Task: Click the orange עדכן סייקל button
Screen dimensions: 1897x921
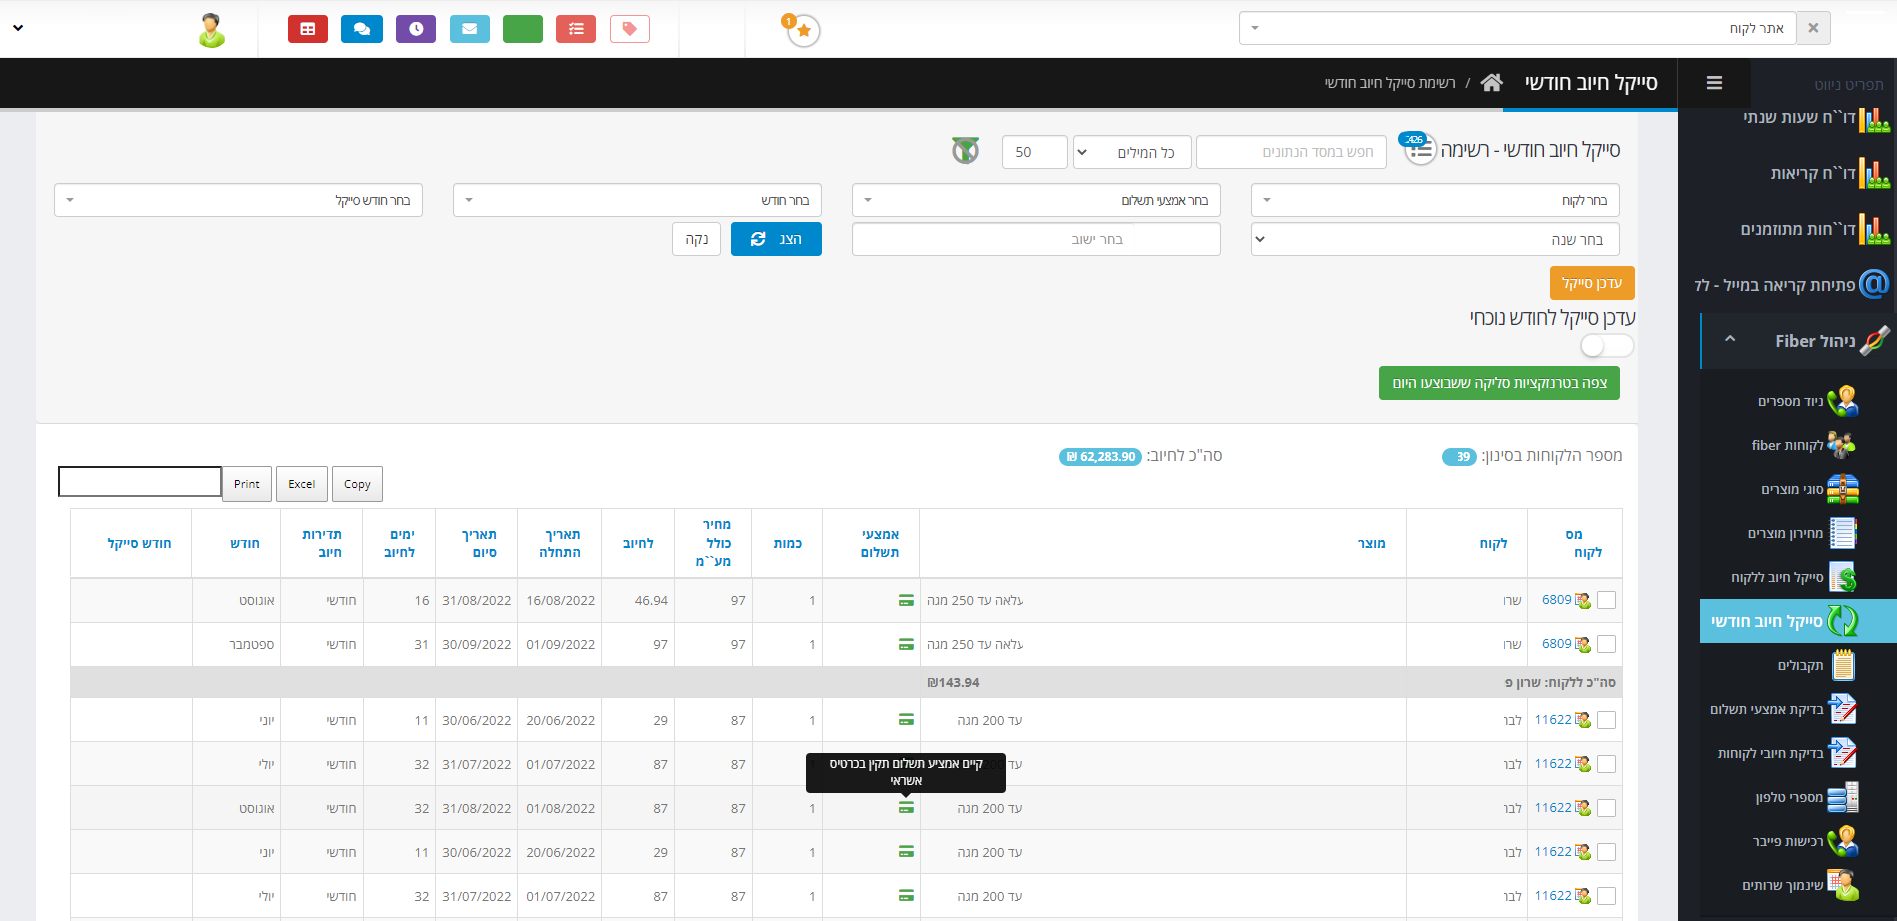Action: coord(1592,283)
